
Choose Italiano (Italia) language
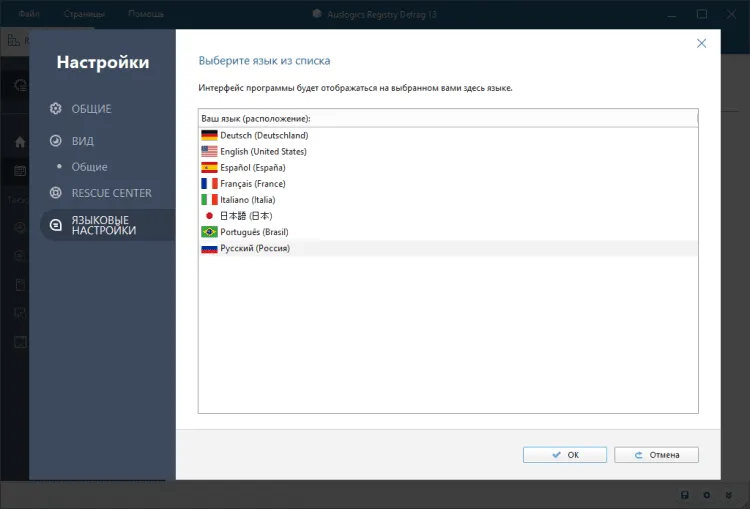[x=448, y=200]
